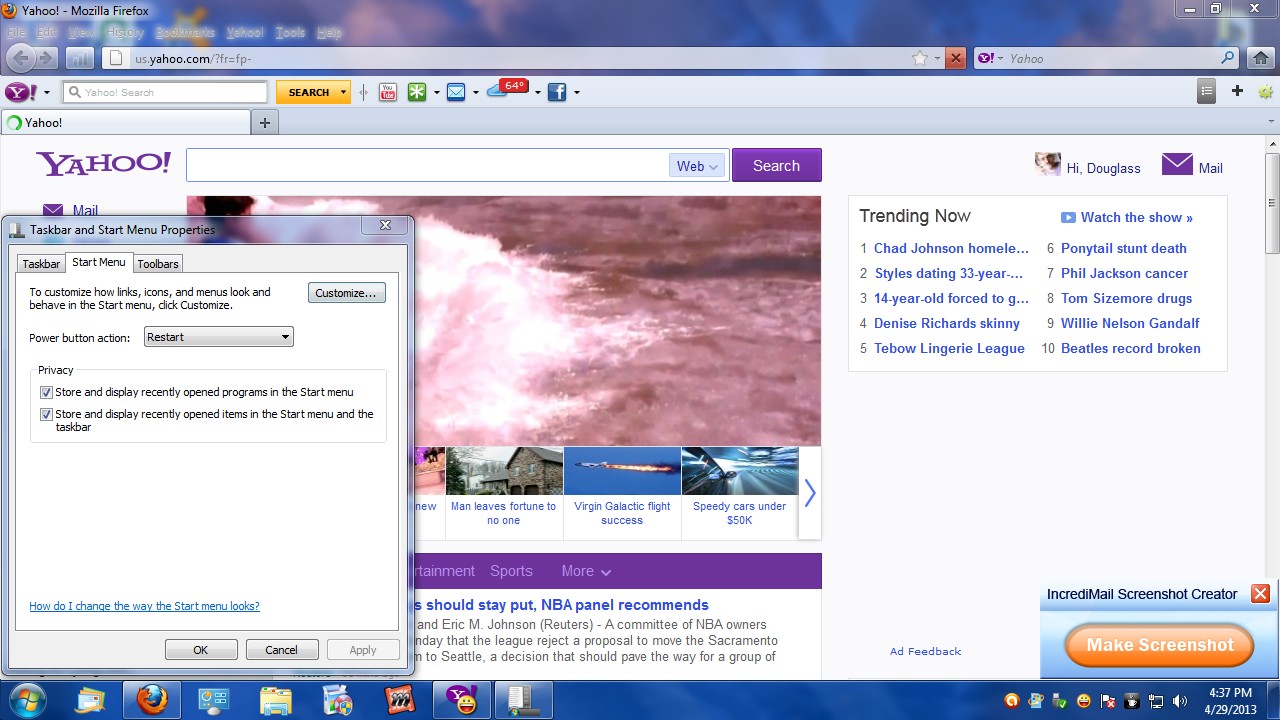Open the Facebook toolbar icon
This screenshot has width=1280, height=720.
pos(557,92)
